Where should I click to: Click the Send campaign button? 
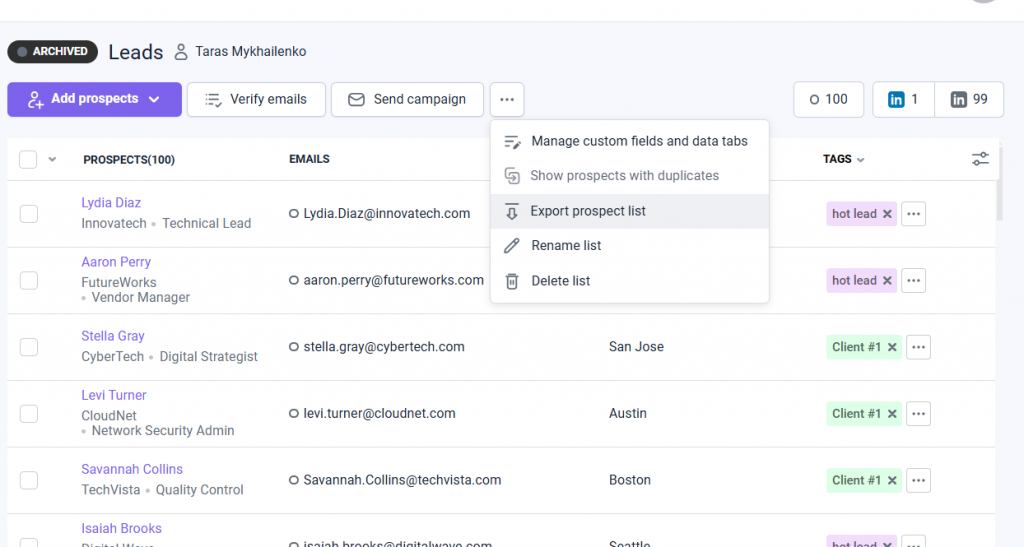click(407, 99)
